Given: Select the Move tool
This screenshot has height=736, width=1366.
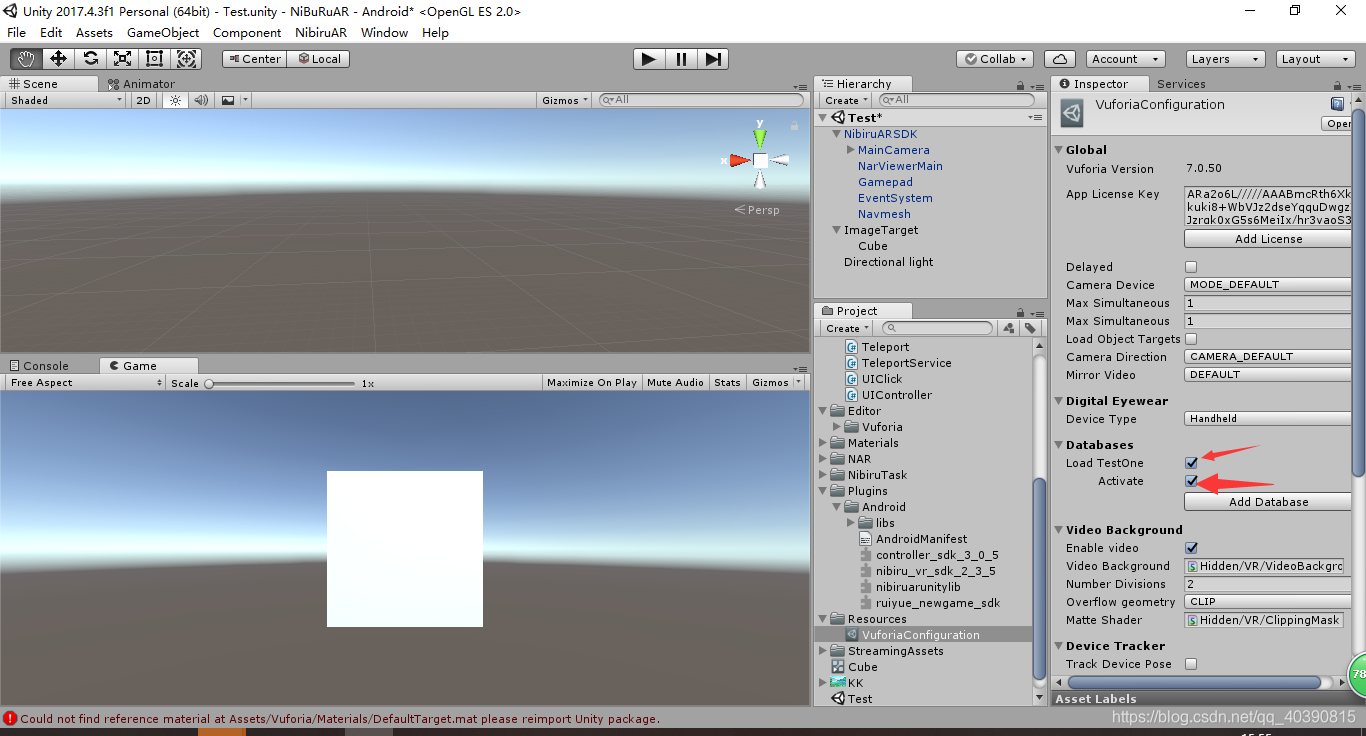Looking at the screenshot, I should click(x=58, y=59).
